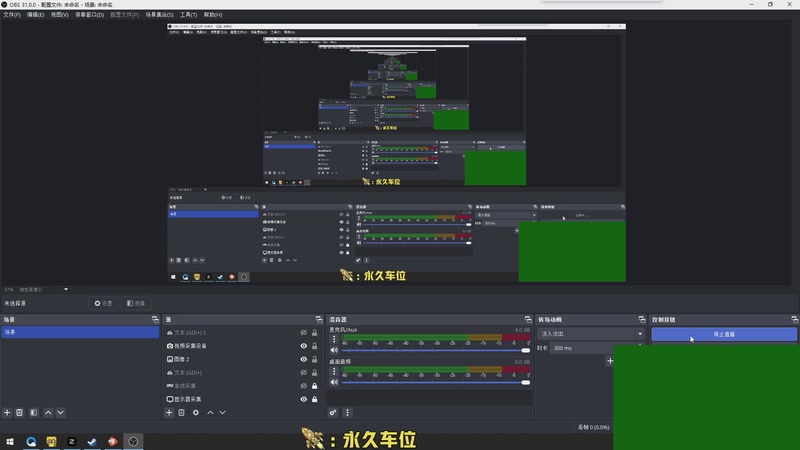
Task: Unlock the 显示器采集 source
Action: point(314,399)
